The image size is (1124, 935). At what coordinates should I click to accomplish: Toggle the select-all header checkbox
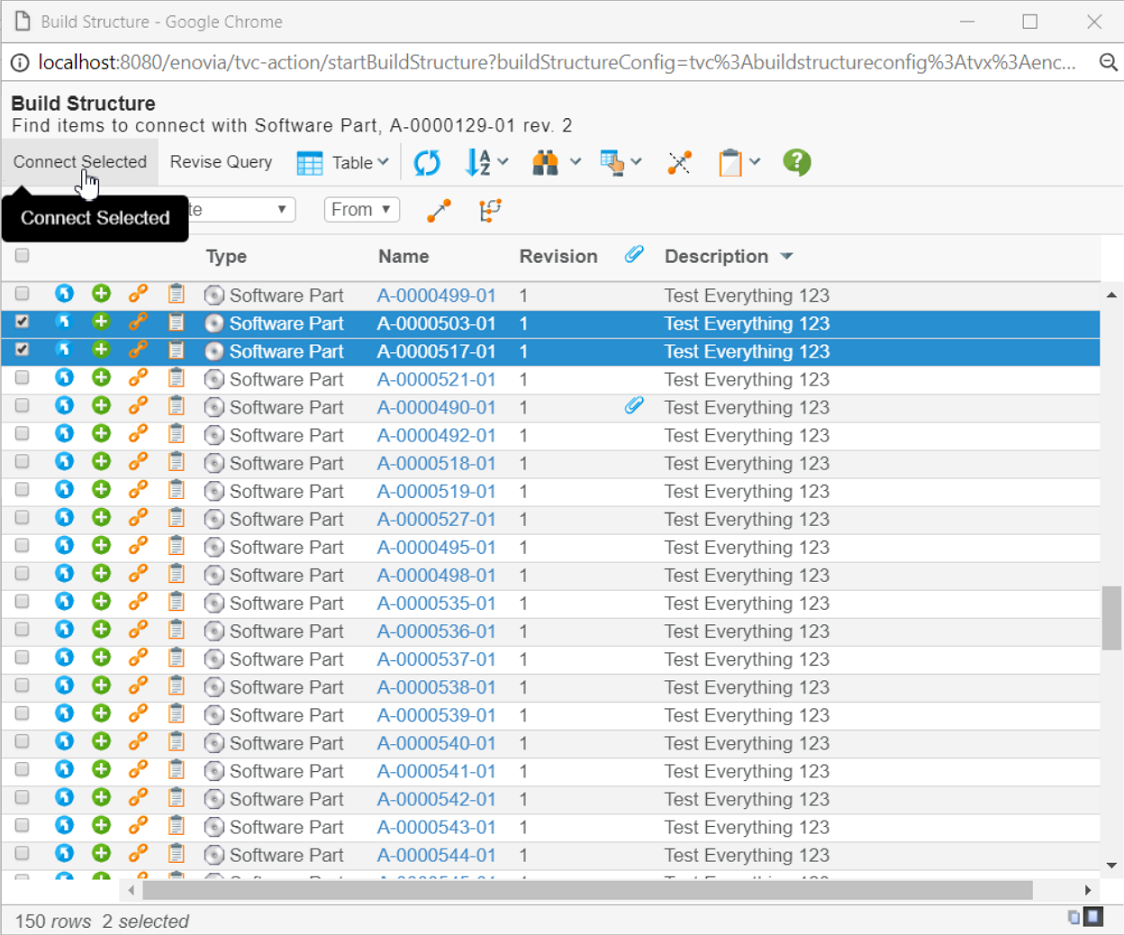click(x=22, y=256)
